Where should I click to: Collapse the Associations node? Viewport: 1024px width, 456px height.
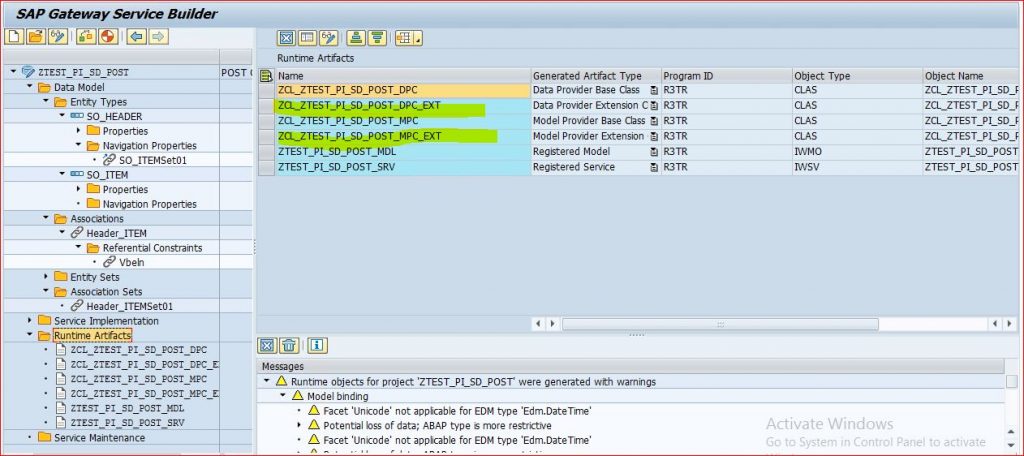46,218
